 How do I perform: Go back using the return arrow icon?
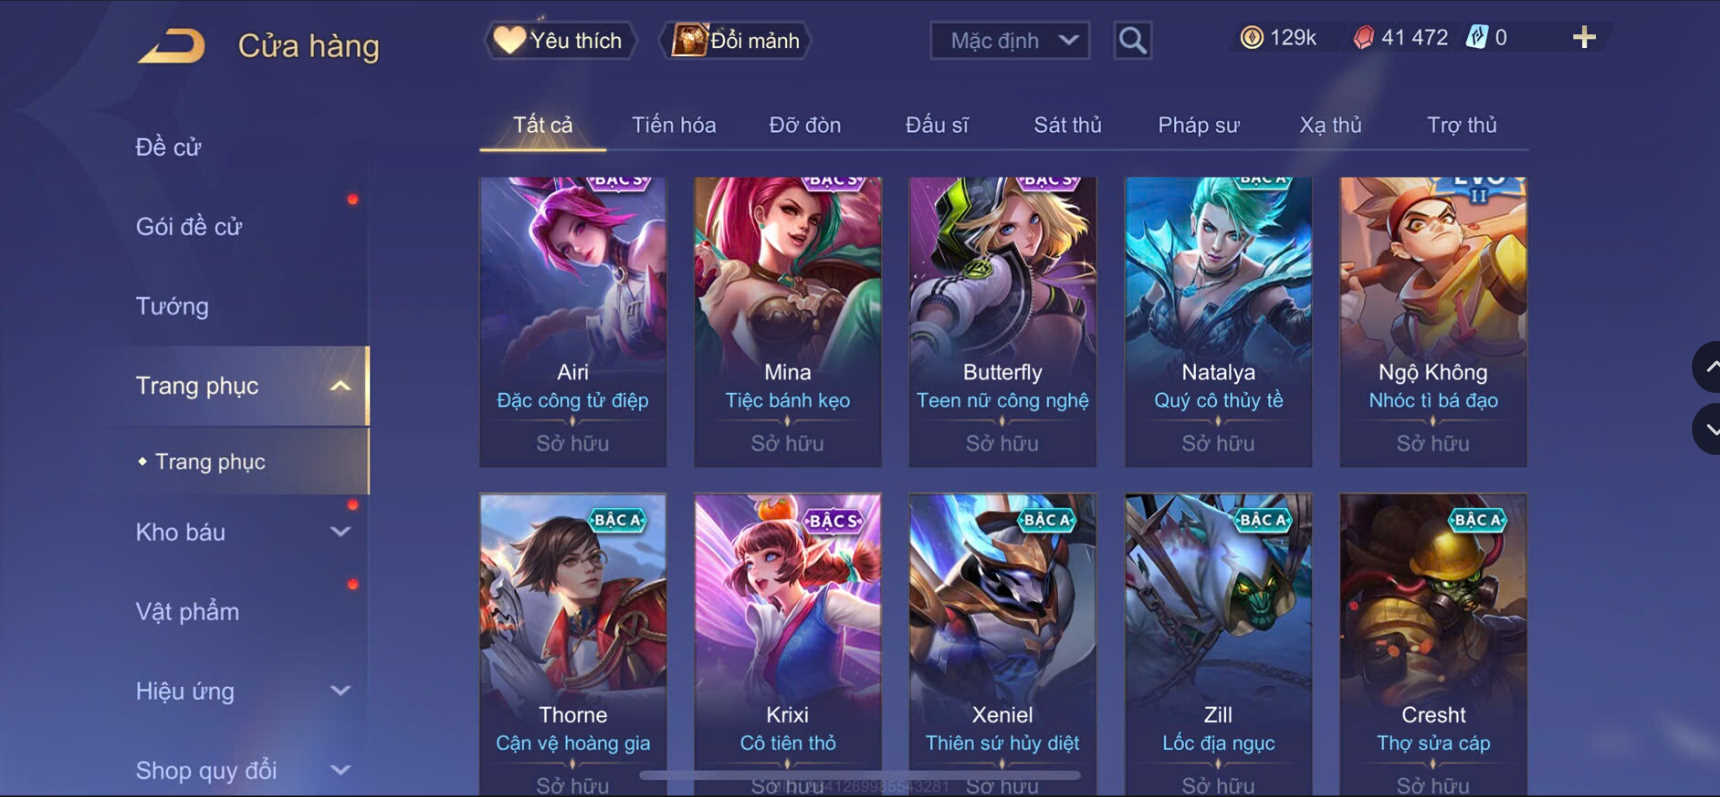tap(171, 46)
